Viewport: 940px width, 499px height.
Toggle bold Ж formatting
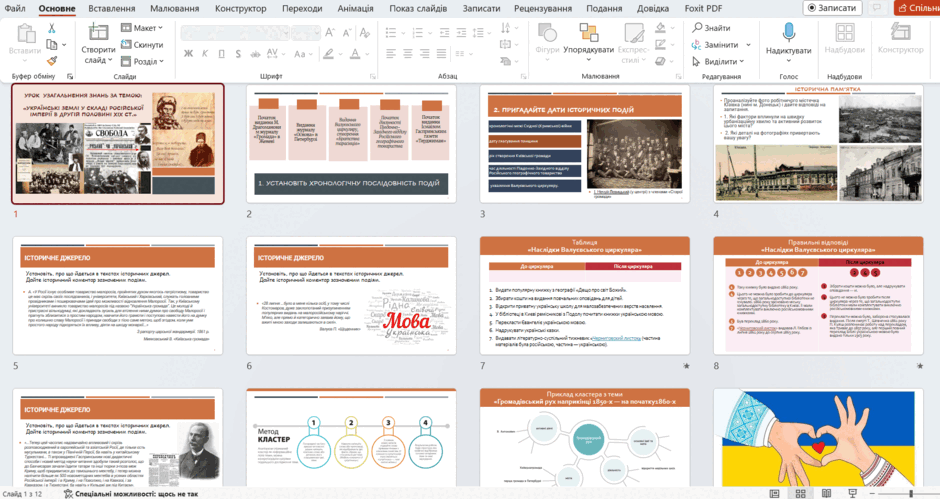pos(188,54)
